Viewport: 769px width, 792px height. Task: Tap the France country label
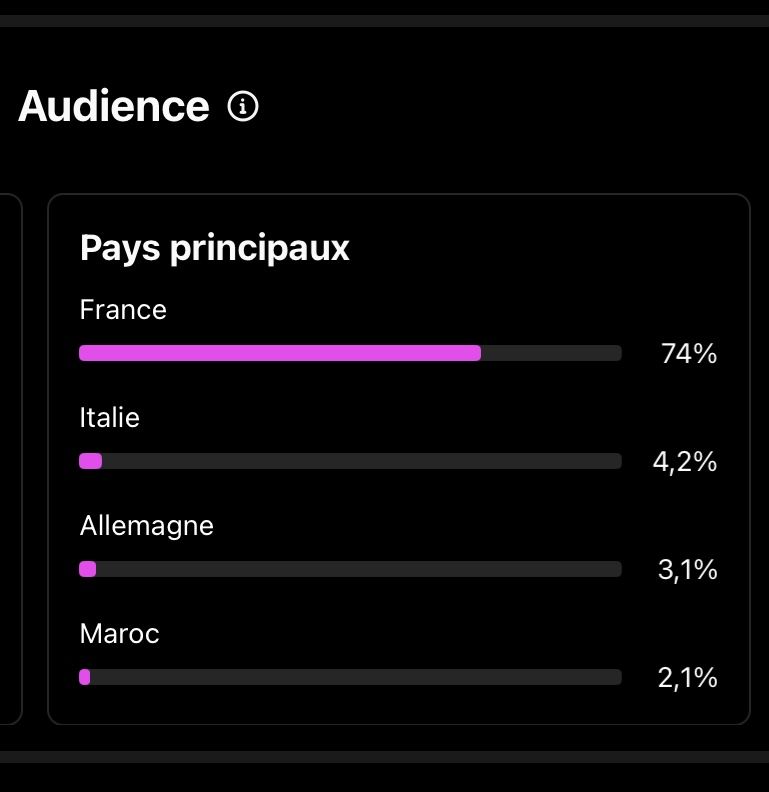(x=123, y=309)
